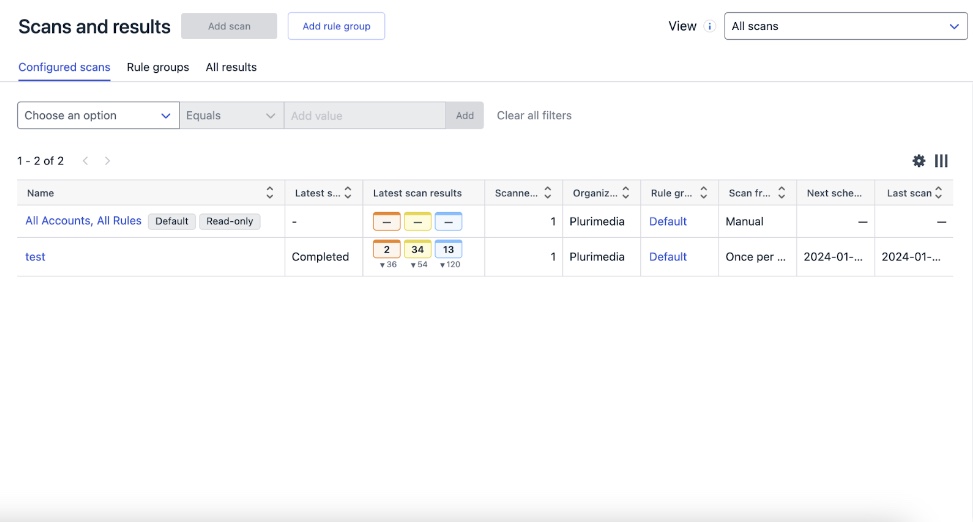Click blue result badge in All Accounts row
Viewport: 973px width, 522px height.
click(449, 222)
